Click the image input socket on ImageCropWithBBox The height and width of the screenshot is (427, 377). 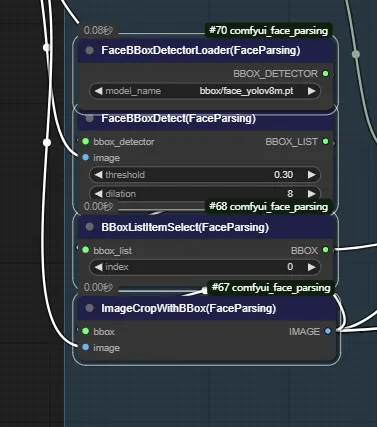[86, 347]
